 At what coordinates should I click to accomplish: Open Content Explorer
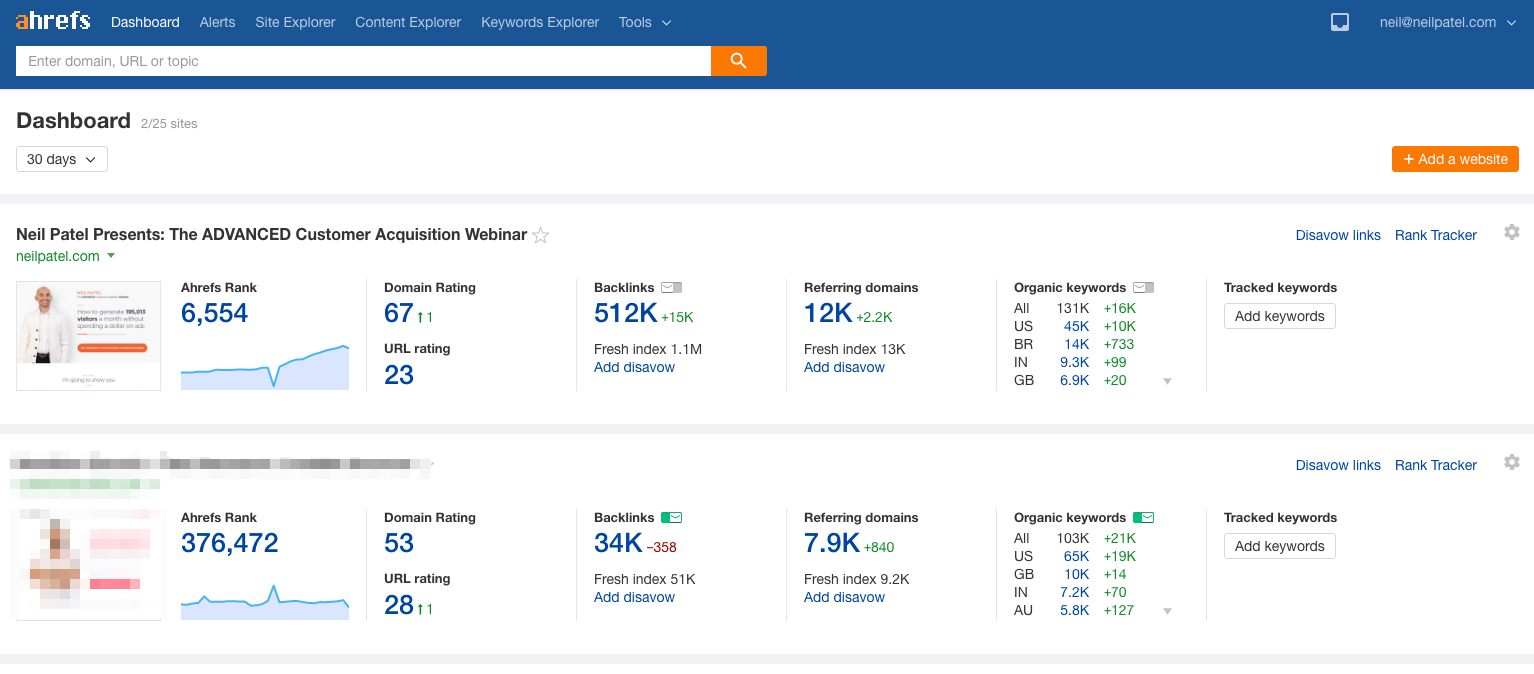tap(408, 22)
